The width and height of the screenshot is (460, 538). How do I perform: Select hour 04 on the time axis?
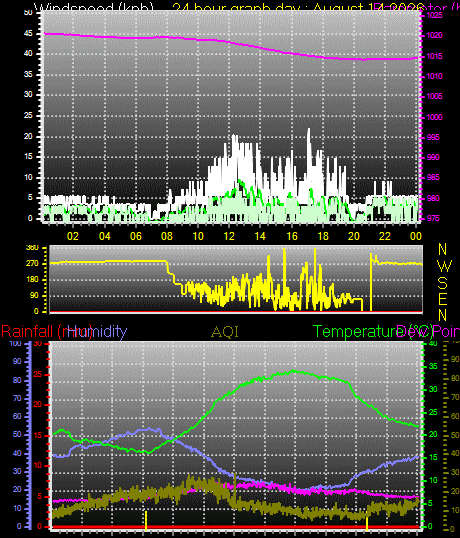coord(105,236)
